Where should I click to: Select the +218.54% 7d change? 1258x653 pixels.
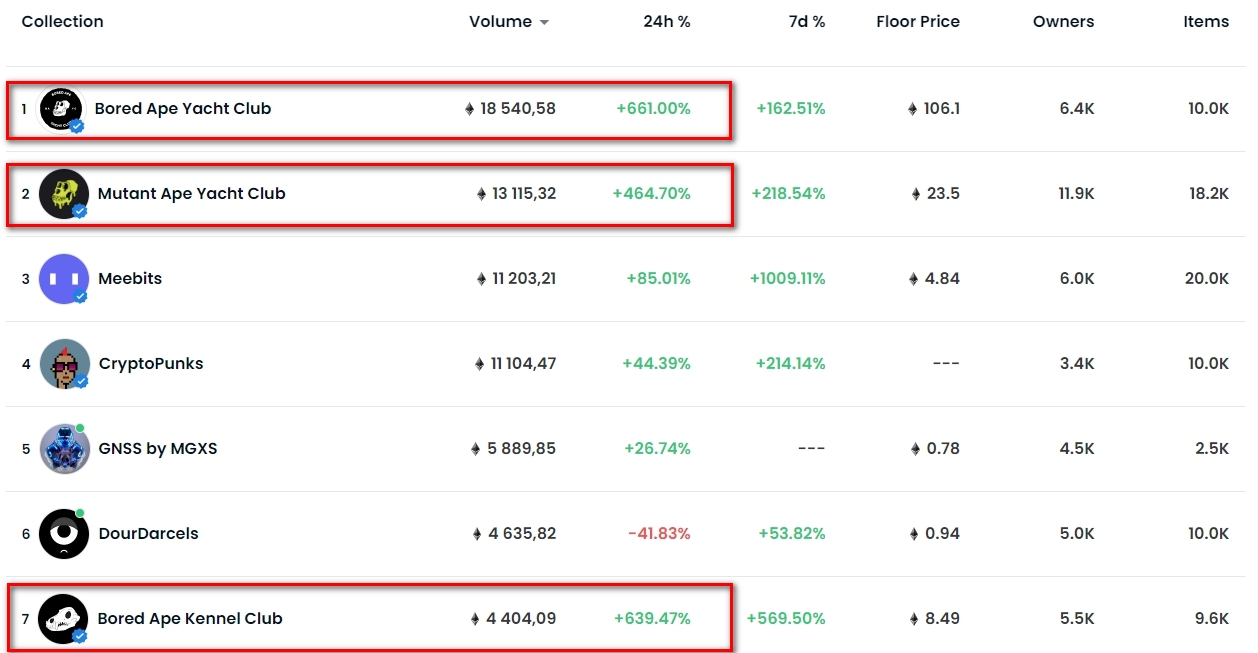pyautogui.click(x=789, y=193)
